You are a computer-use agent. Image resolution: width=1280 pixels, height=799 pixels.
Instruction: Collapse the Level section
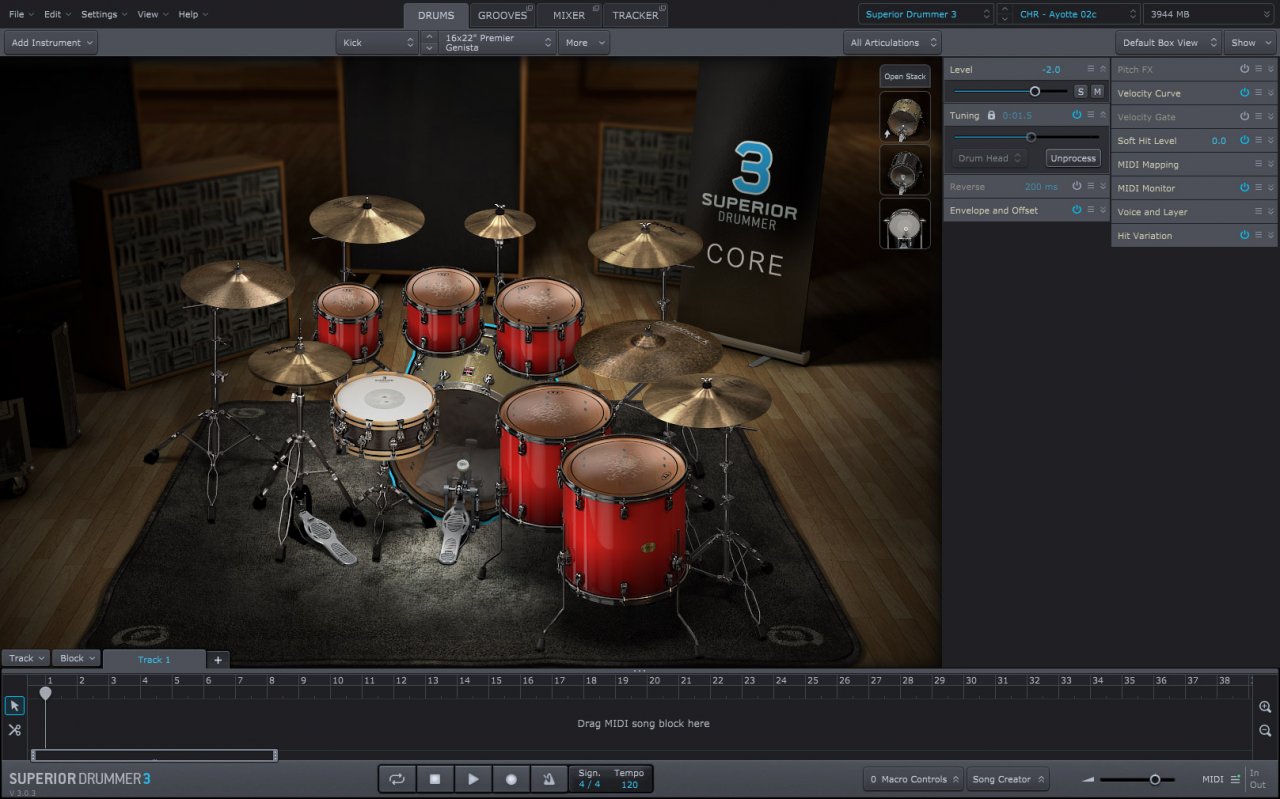tap(1103, 69)
